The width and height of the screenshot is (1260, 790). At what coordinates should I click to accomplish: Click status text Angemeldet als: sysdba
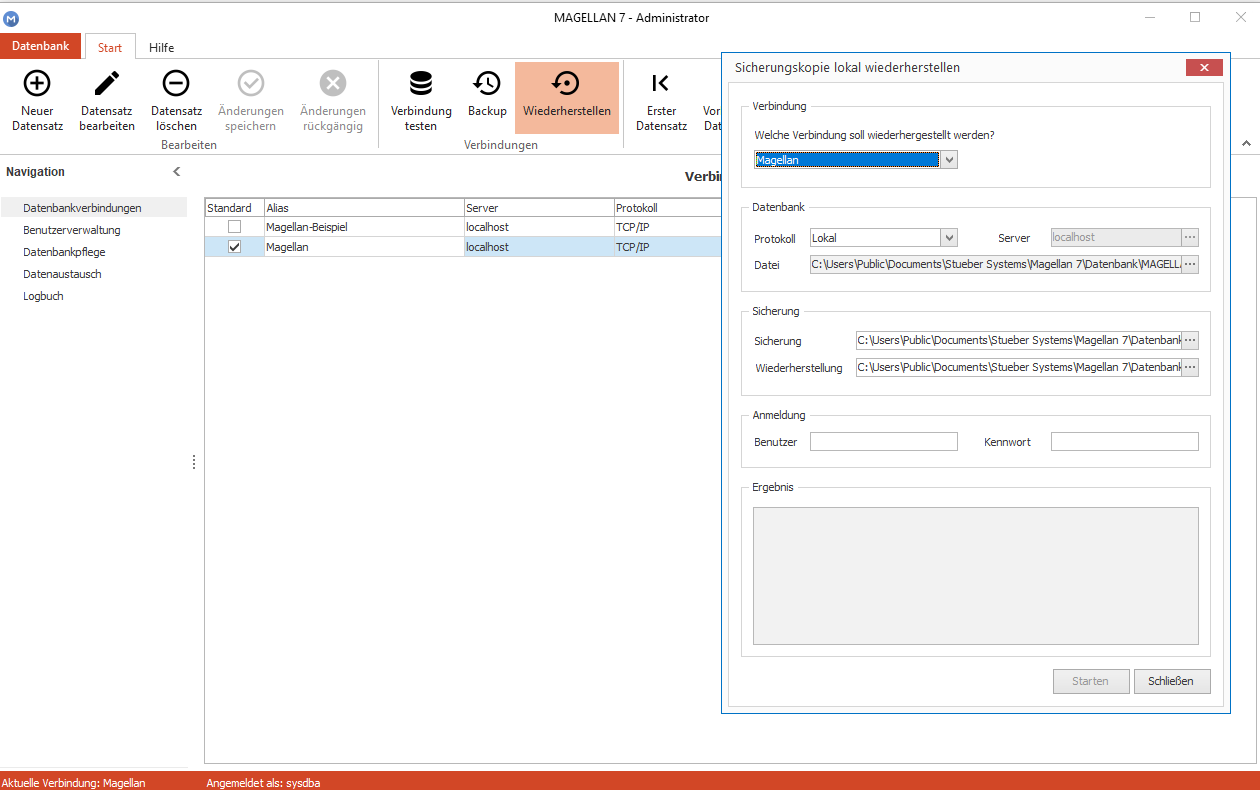[x=263, y=783]
